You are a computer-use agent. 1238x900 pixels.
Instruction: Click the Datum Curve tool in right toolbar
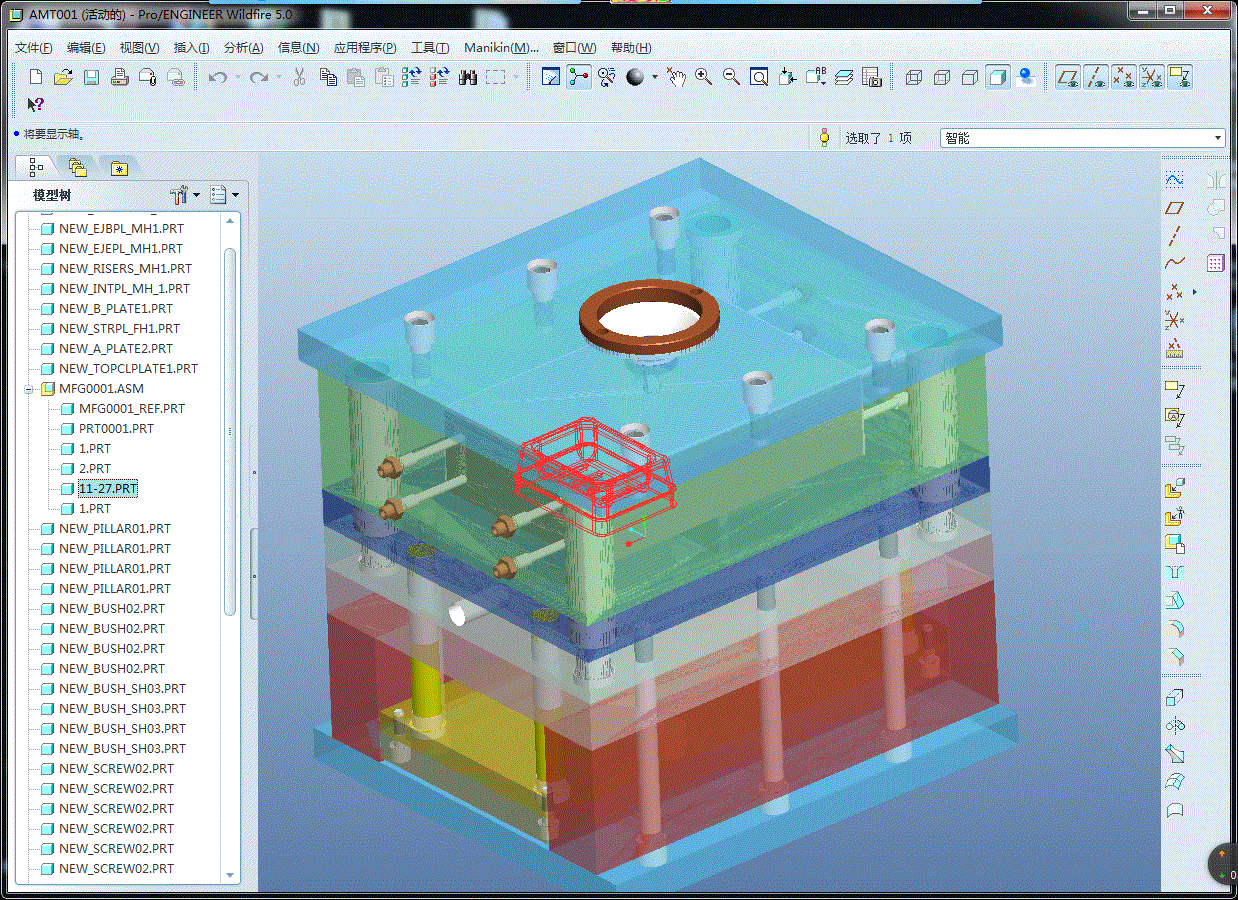[x=1175, y=264]
